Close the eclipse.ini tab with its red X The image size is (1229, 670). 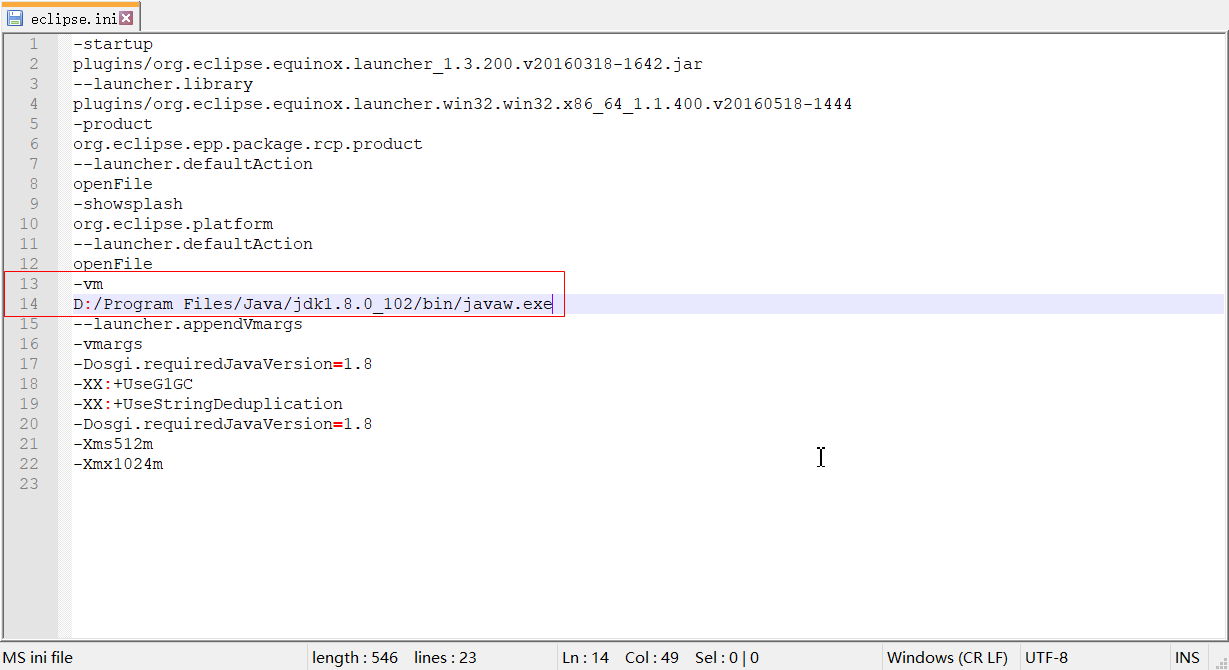[x=126, y=18]
